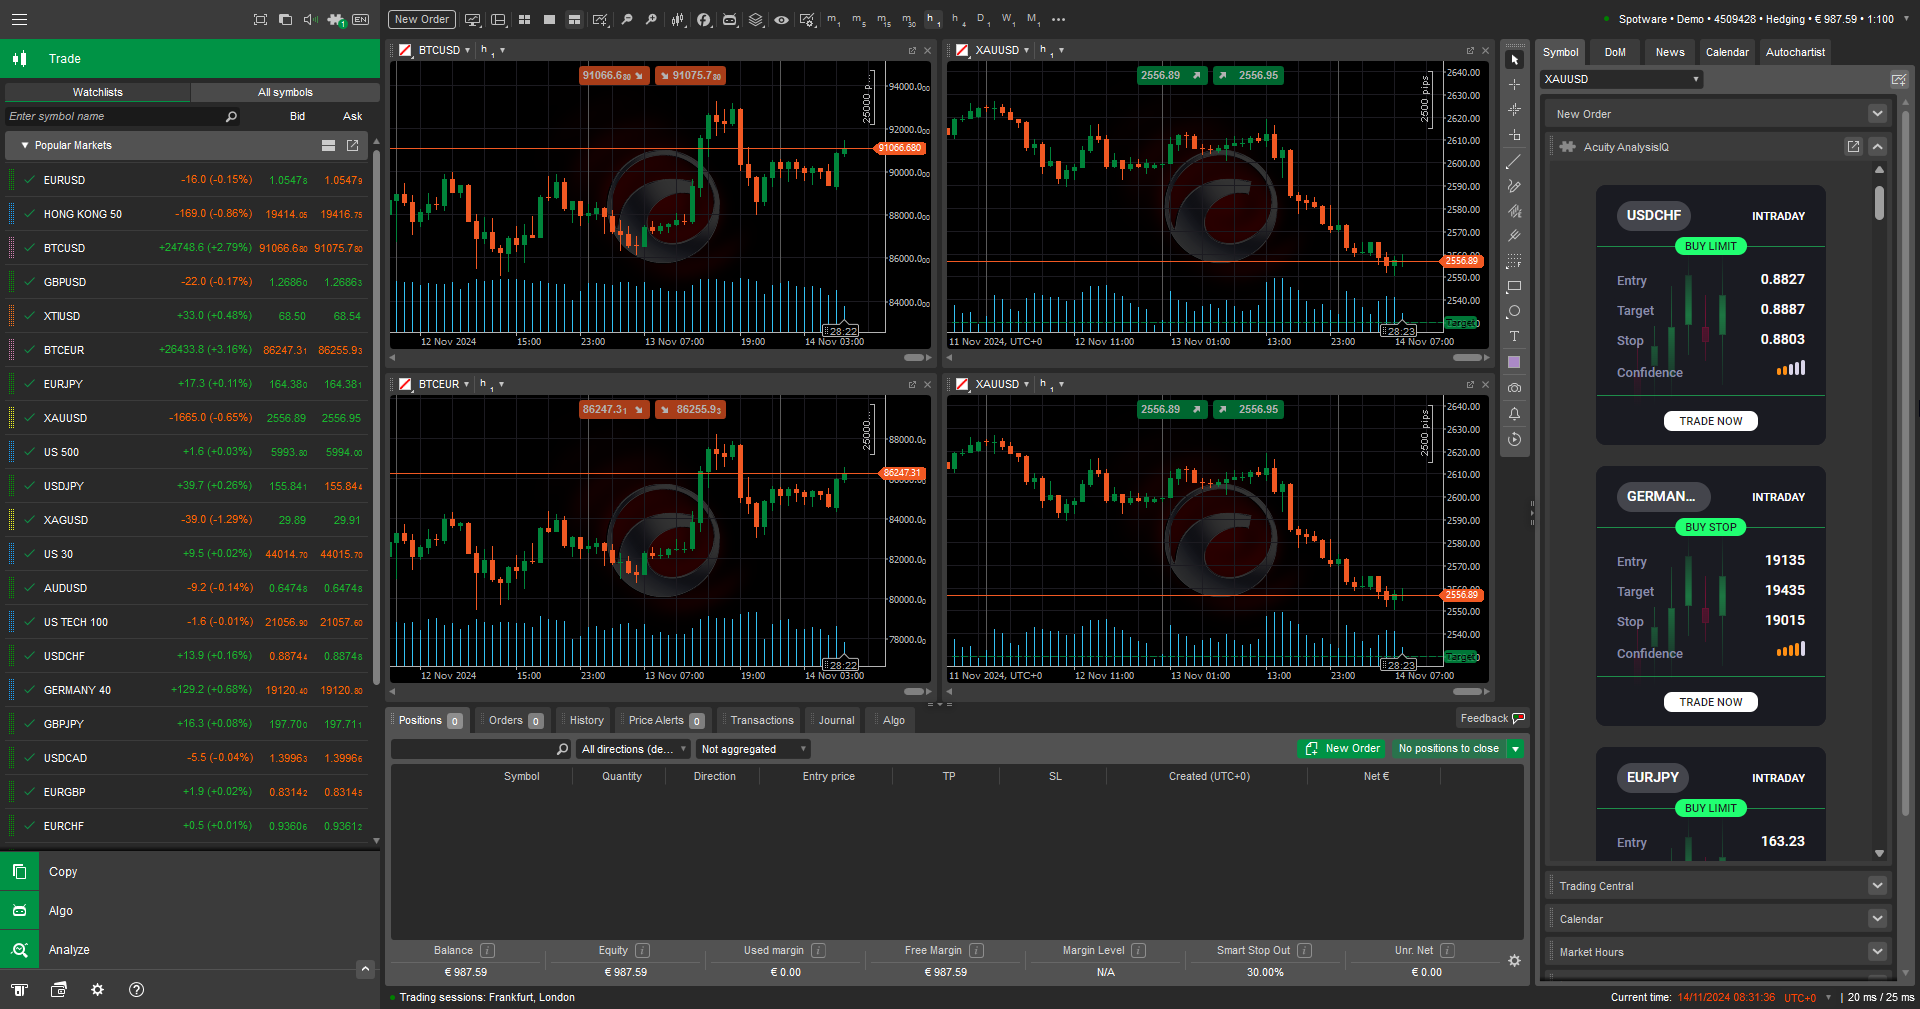Select the rectangle shape drawing tool

[x=1514, y=286]
